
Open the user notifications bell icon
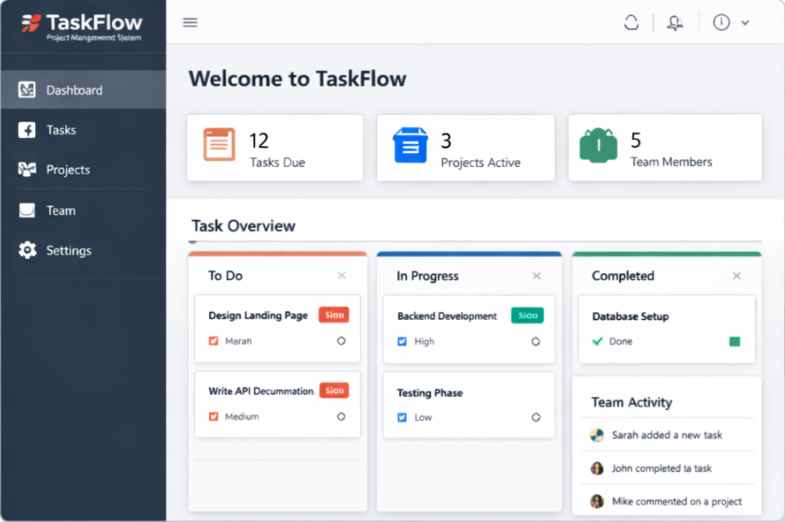click(x=675, y=23)
